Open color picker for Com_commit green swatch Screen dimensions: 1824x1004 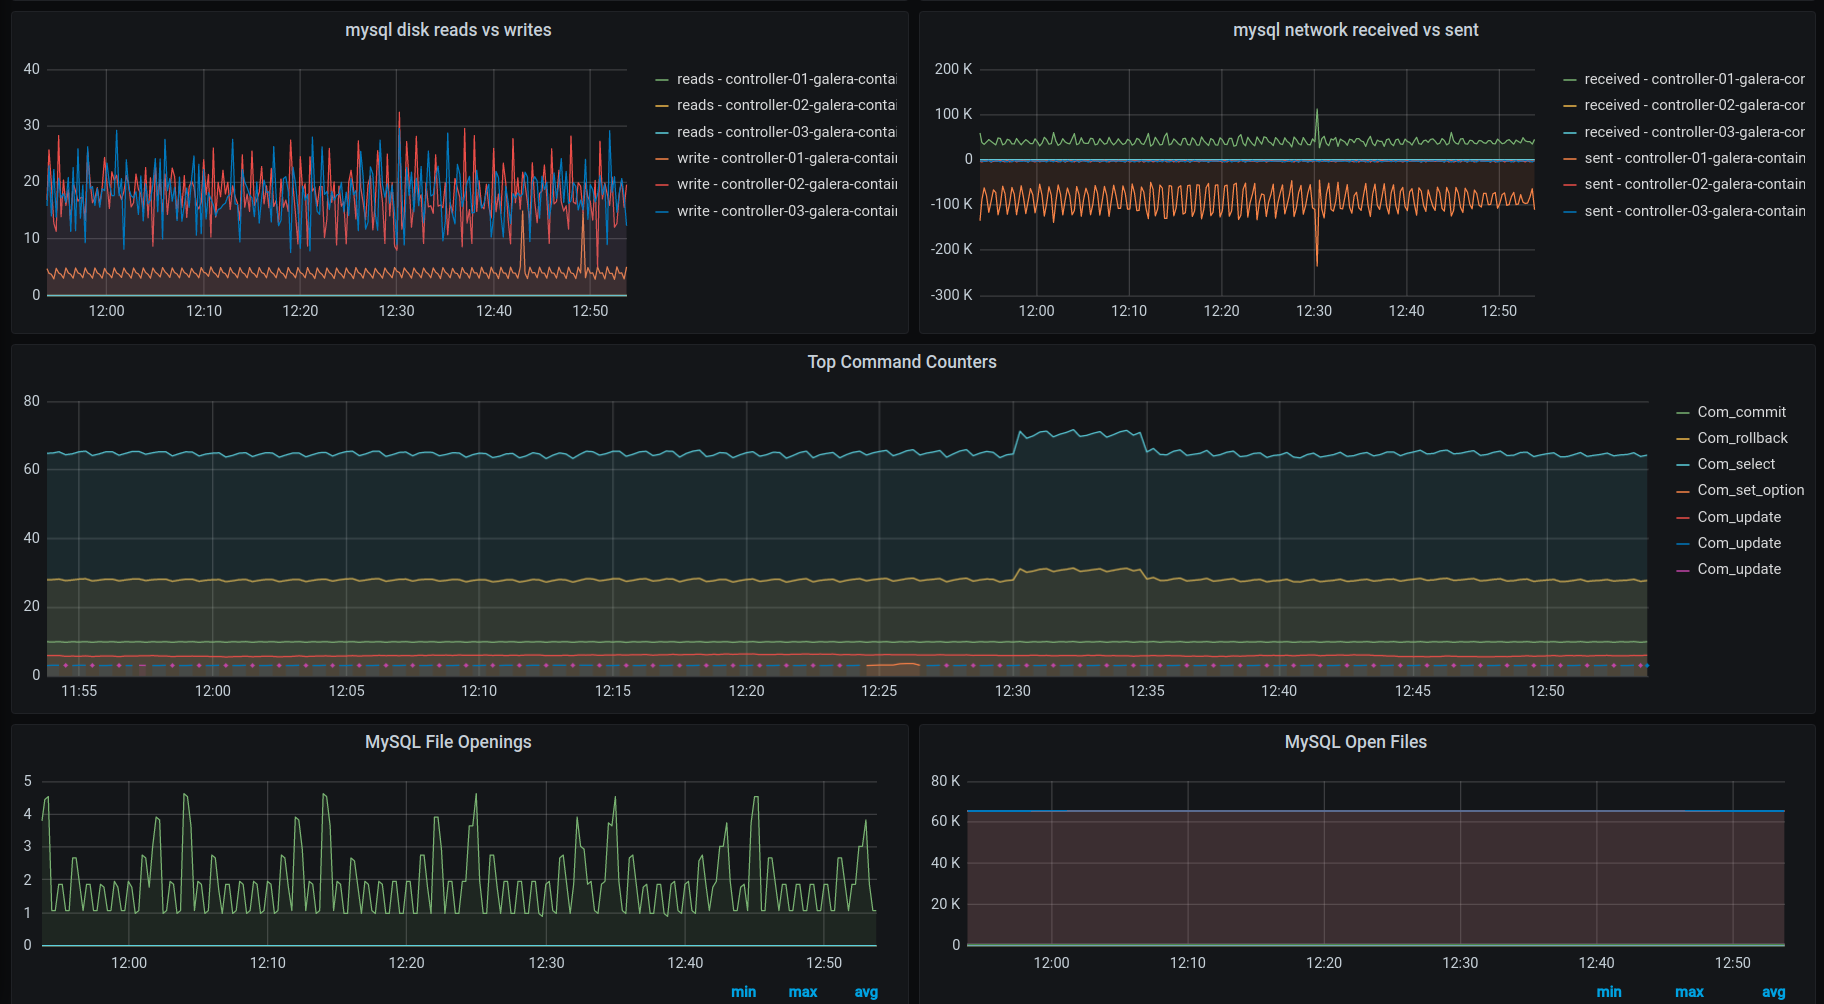[1682, 412]
